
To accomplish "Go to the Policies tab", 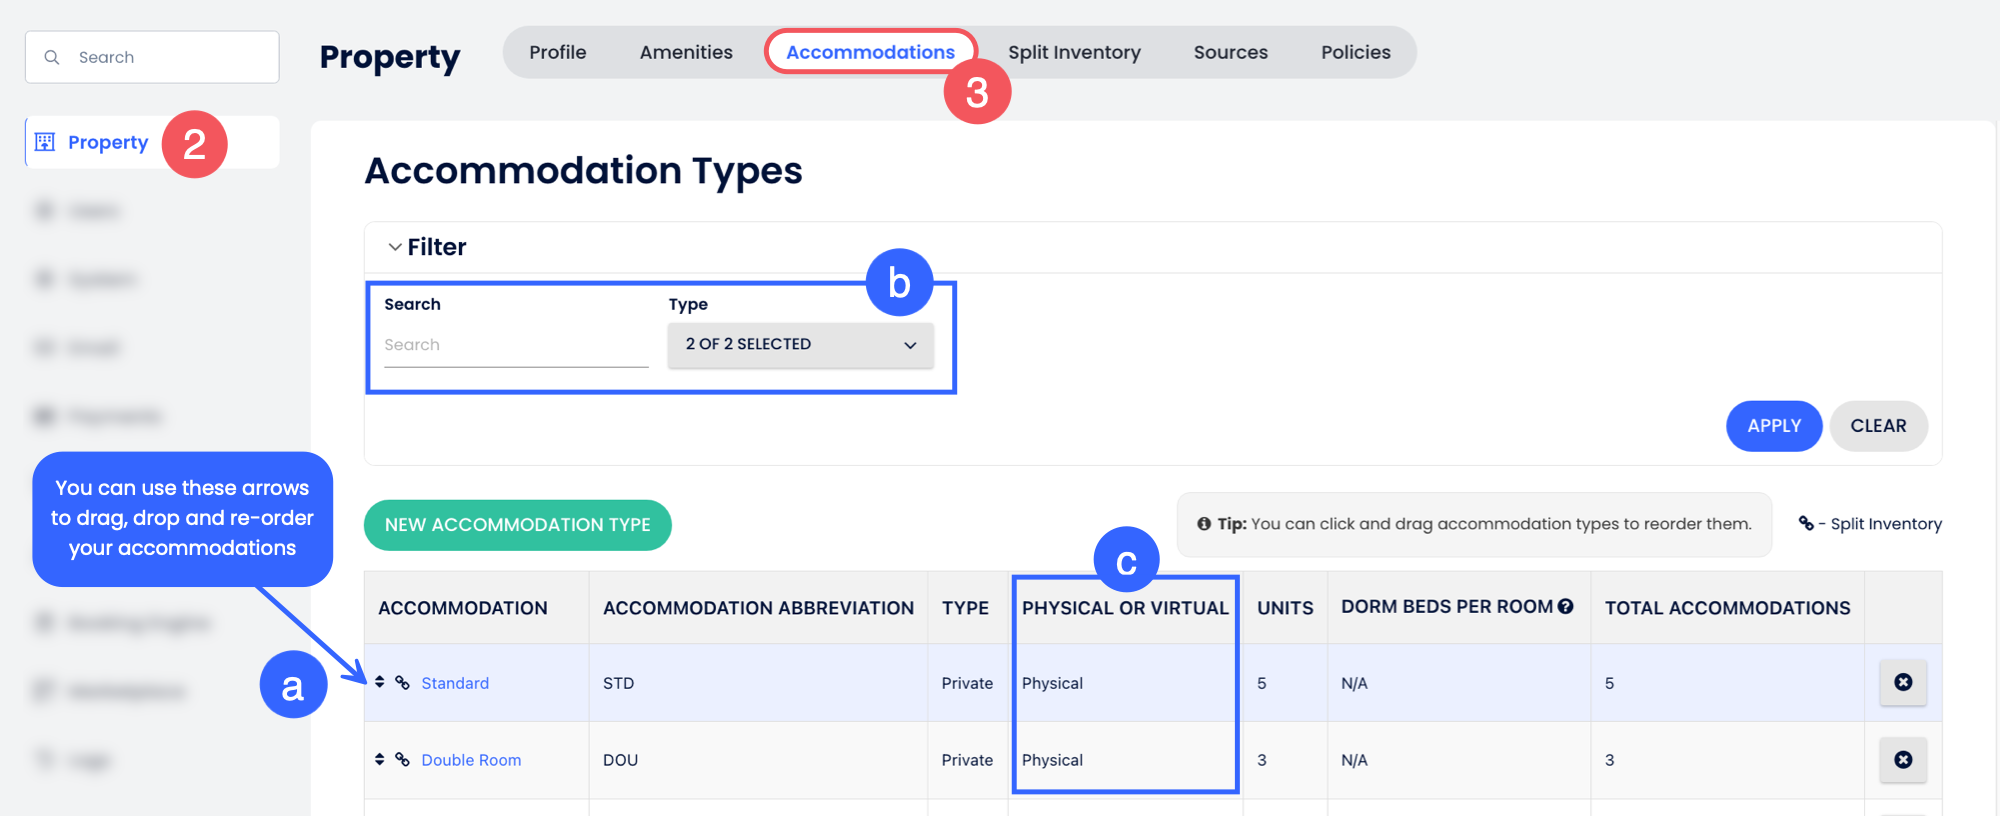I will point(1355,52).
